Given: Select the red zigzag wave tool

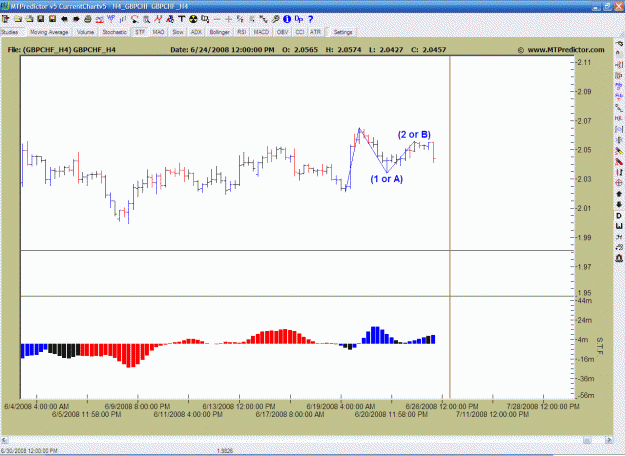Looking at the screenshot, I should (158, 19).
